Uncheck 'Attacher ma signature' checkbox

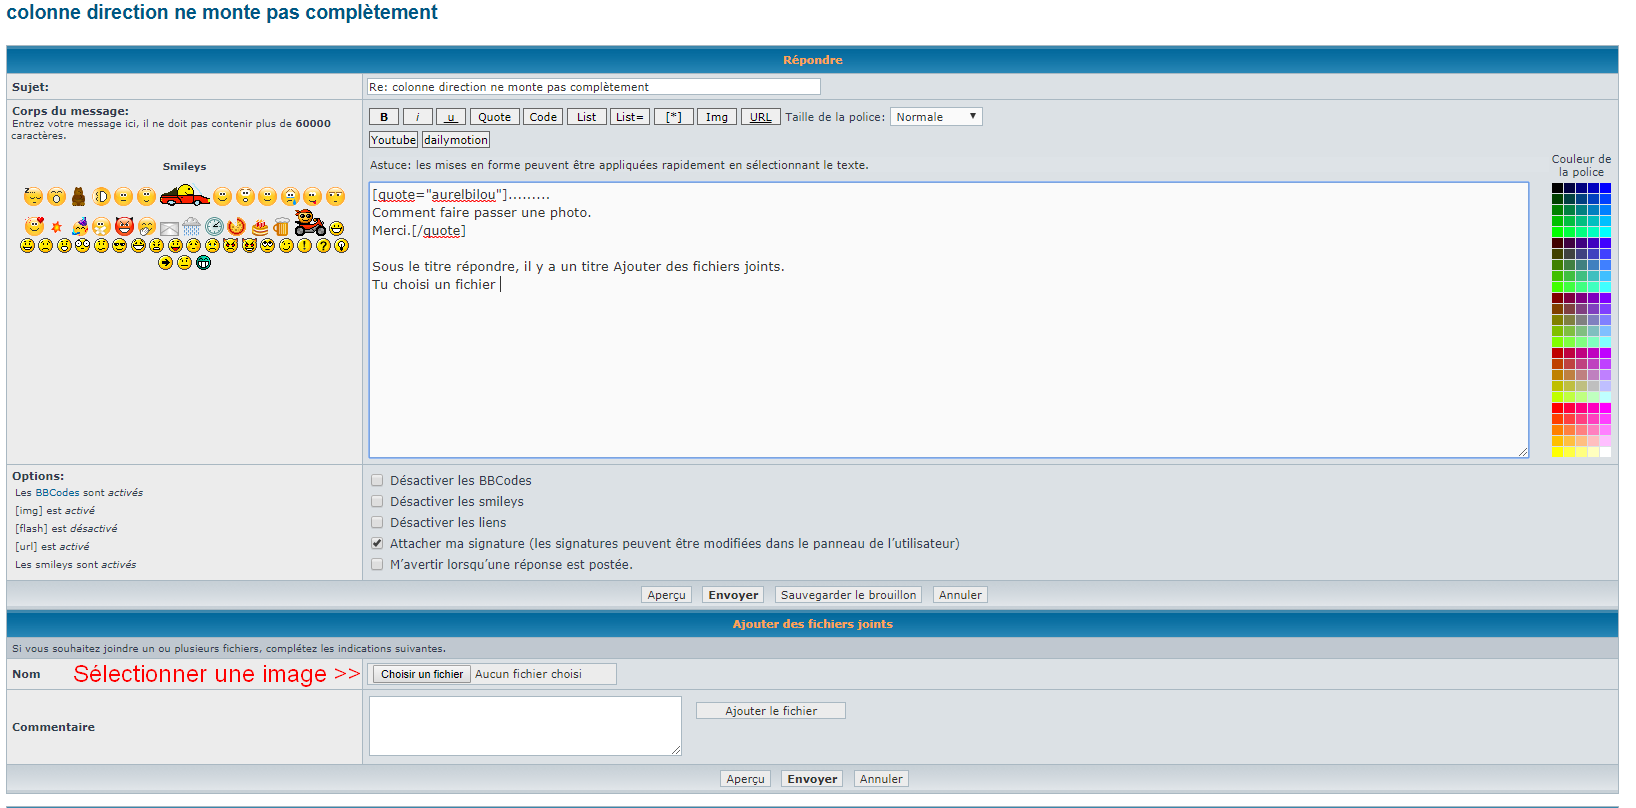377,544
